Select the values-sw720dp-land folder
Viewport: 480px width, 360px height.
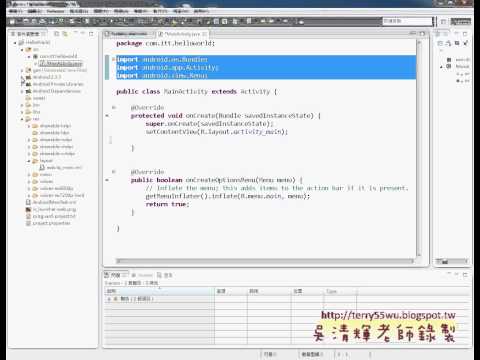point(58,195)
